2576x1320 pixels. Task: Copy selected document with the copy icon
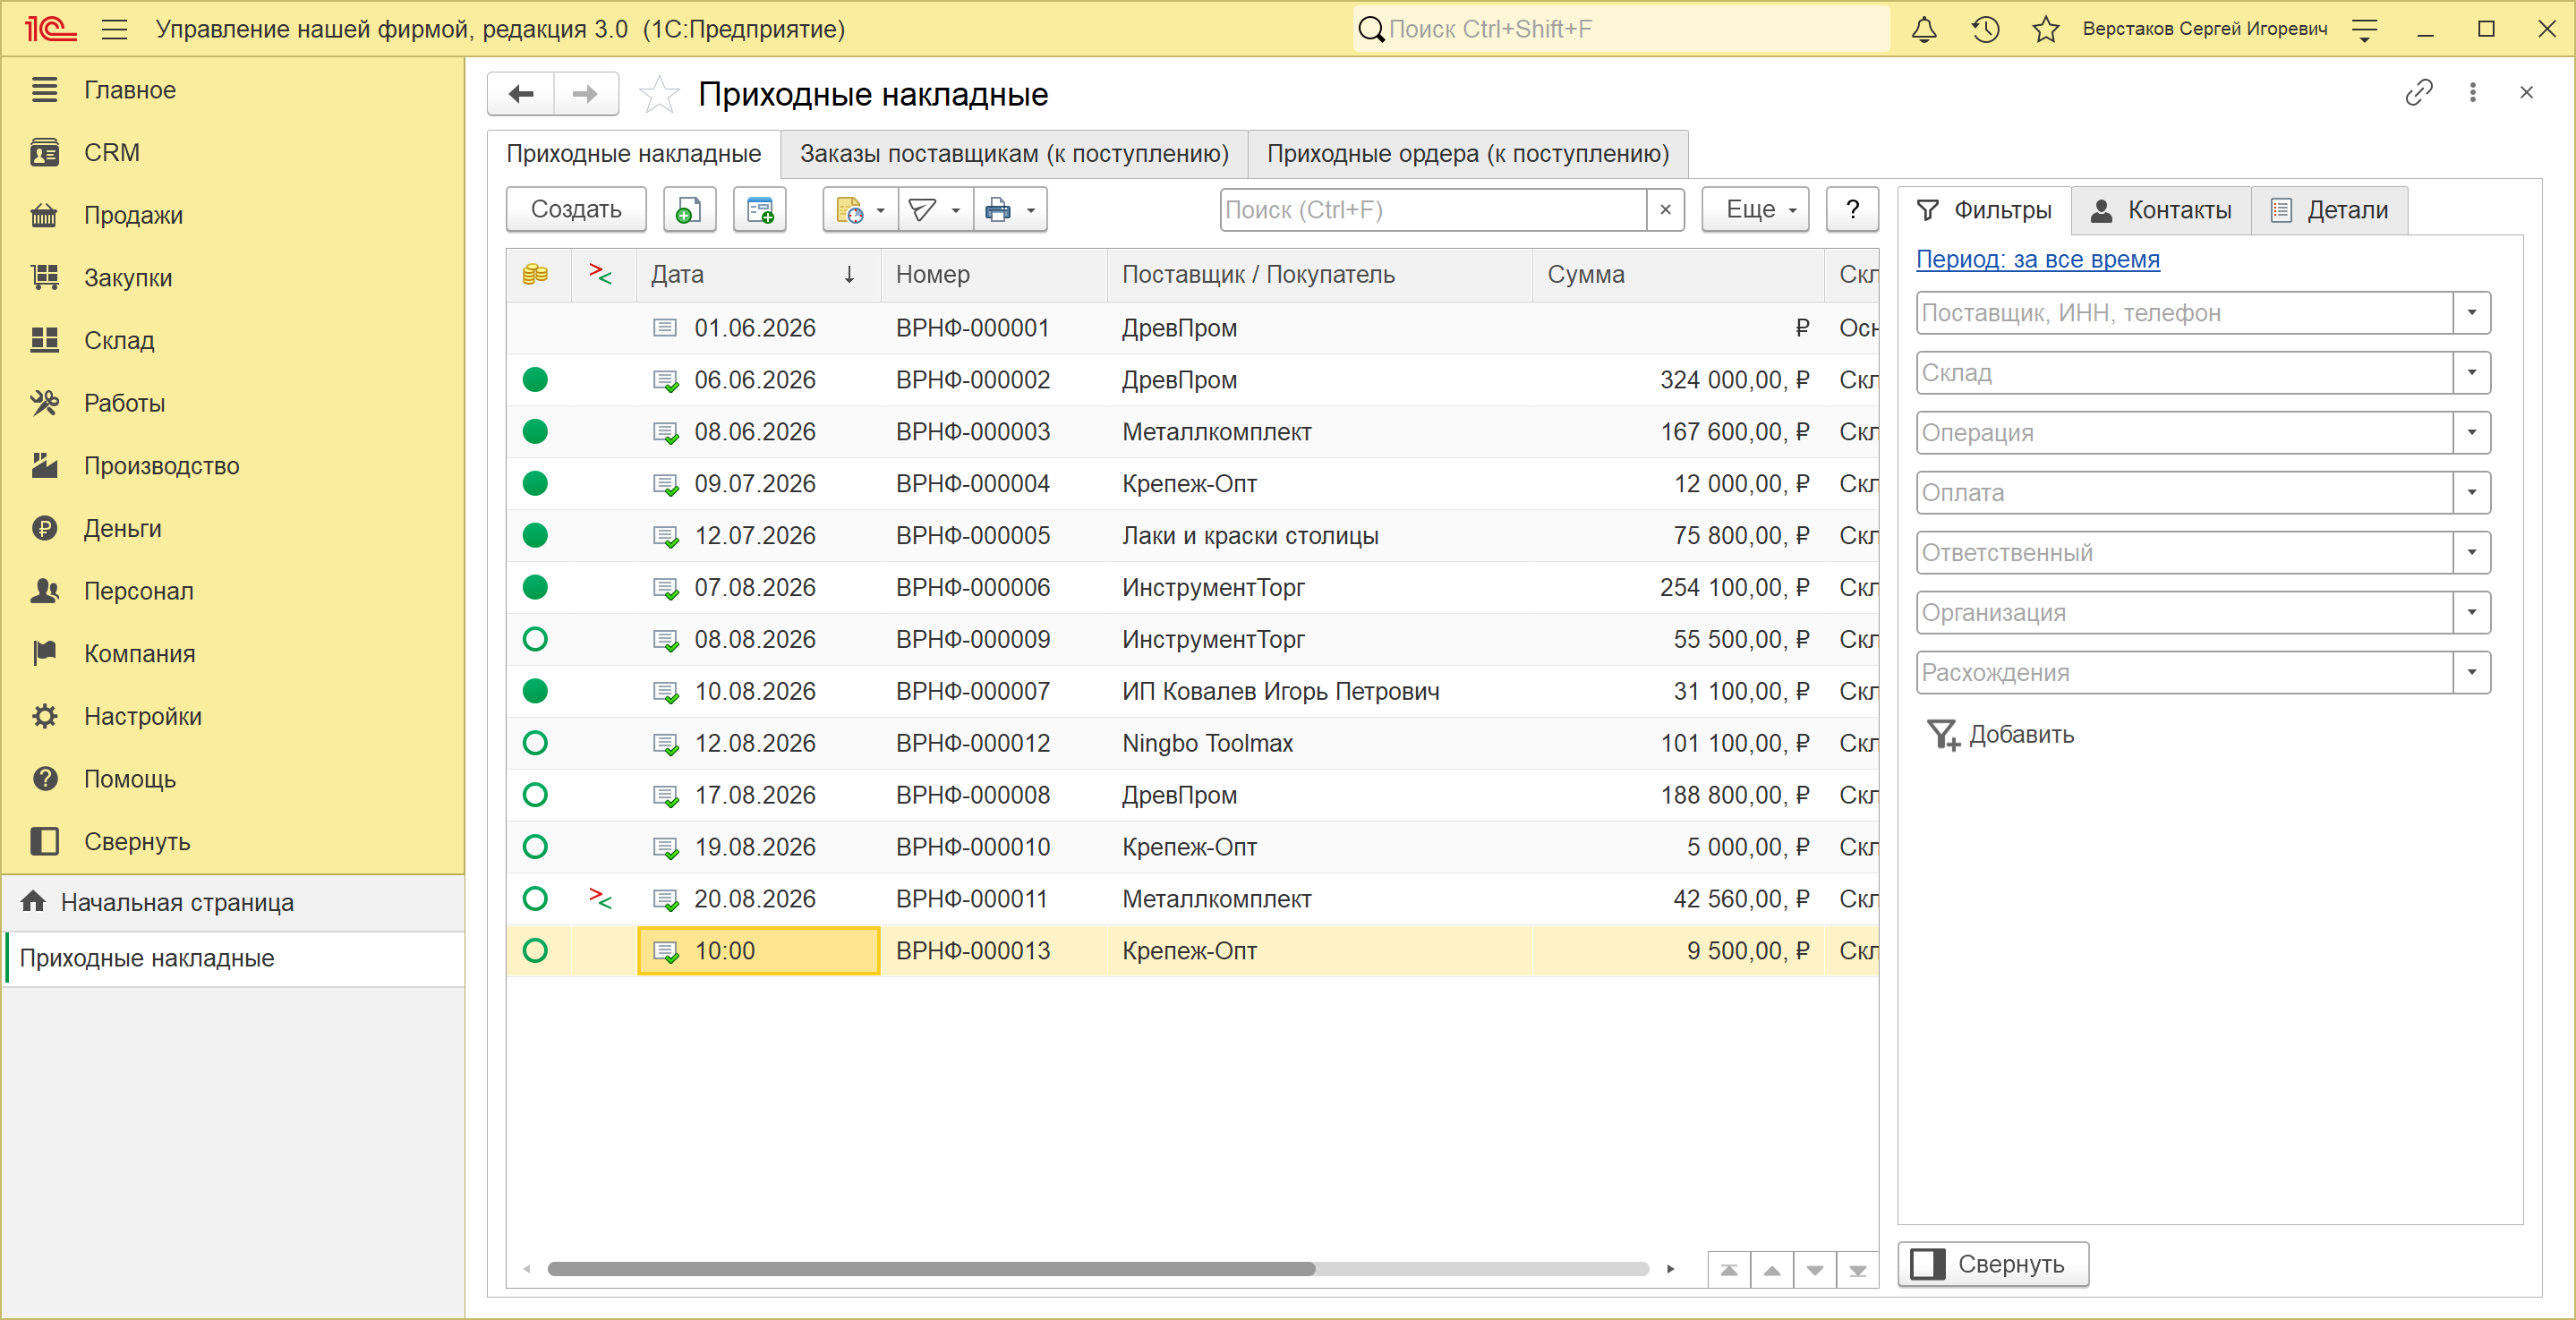point(689,210)
